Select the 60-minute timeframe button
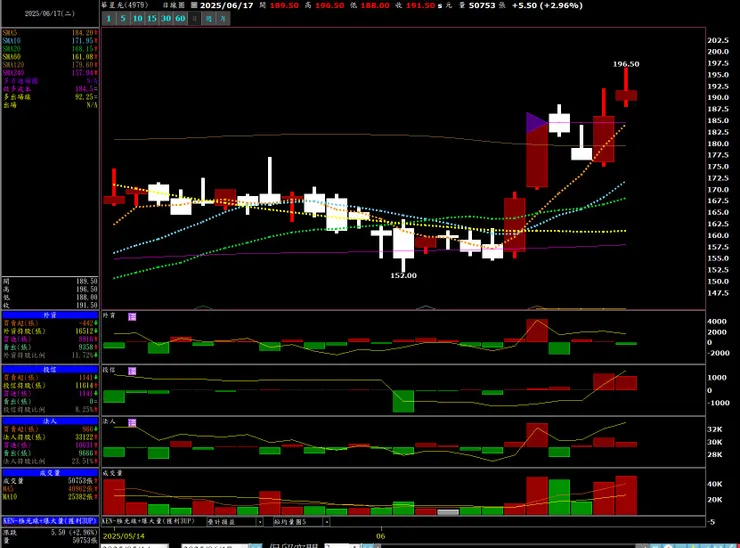The width and height of the screenshot is (740, 548). pos(180,18)
